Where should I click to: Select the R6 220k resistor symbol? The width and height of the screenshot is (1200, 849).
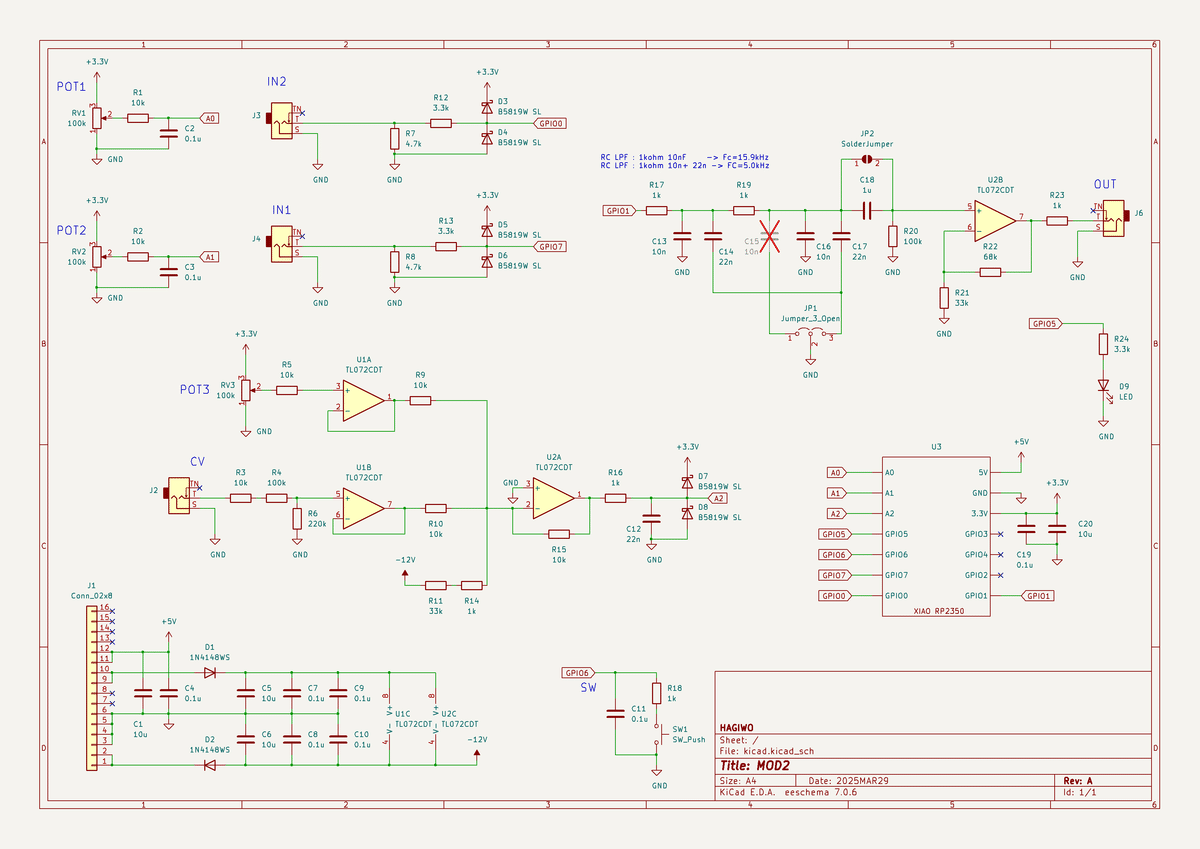click(x=297, y=518)
